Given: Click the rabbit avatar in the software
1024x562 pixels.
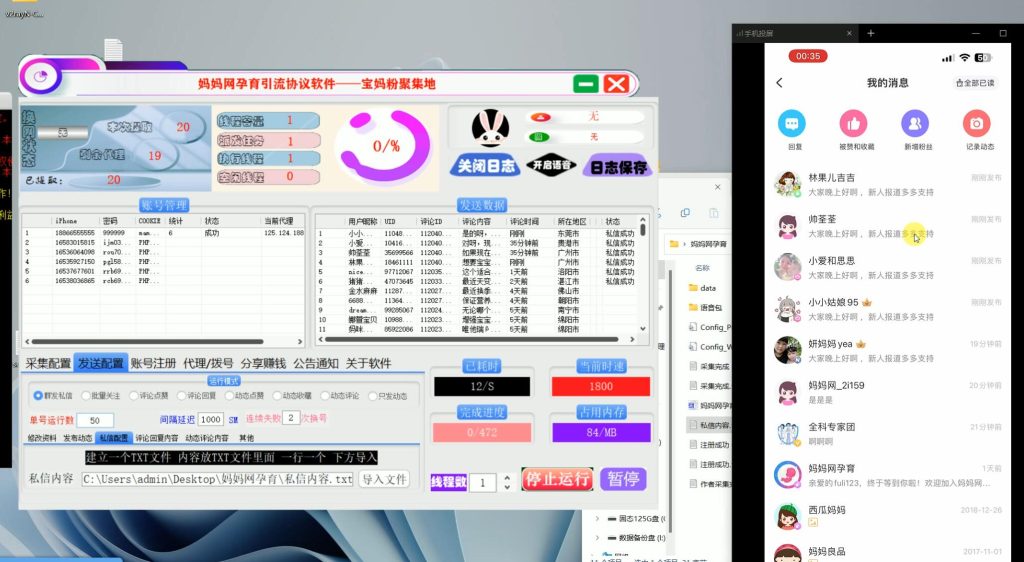Looking at the screenshot, I should [490, 127].
